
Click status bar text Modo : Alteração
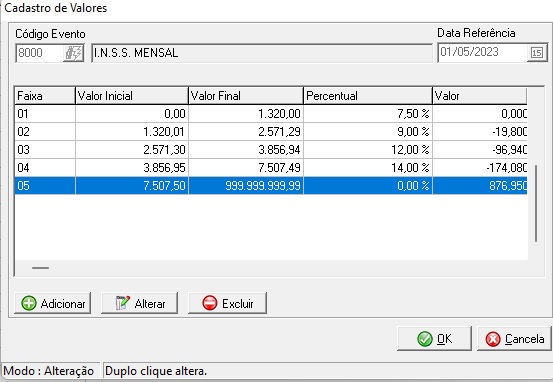coord(49,371)
